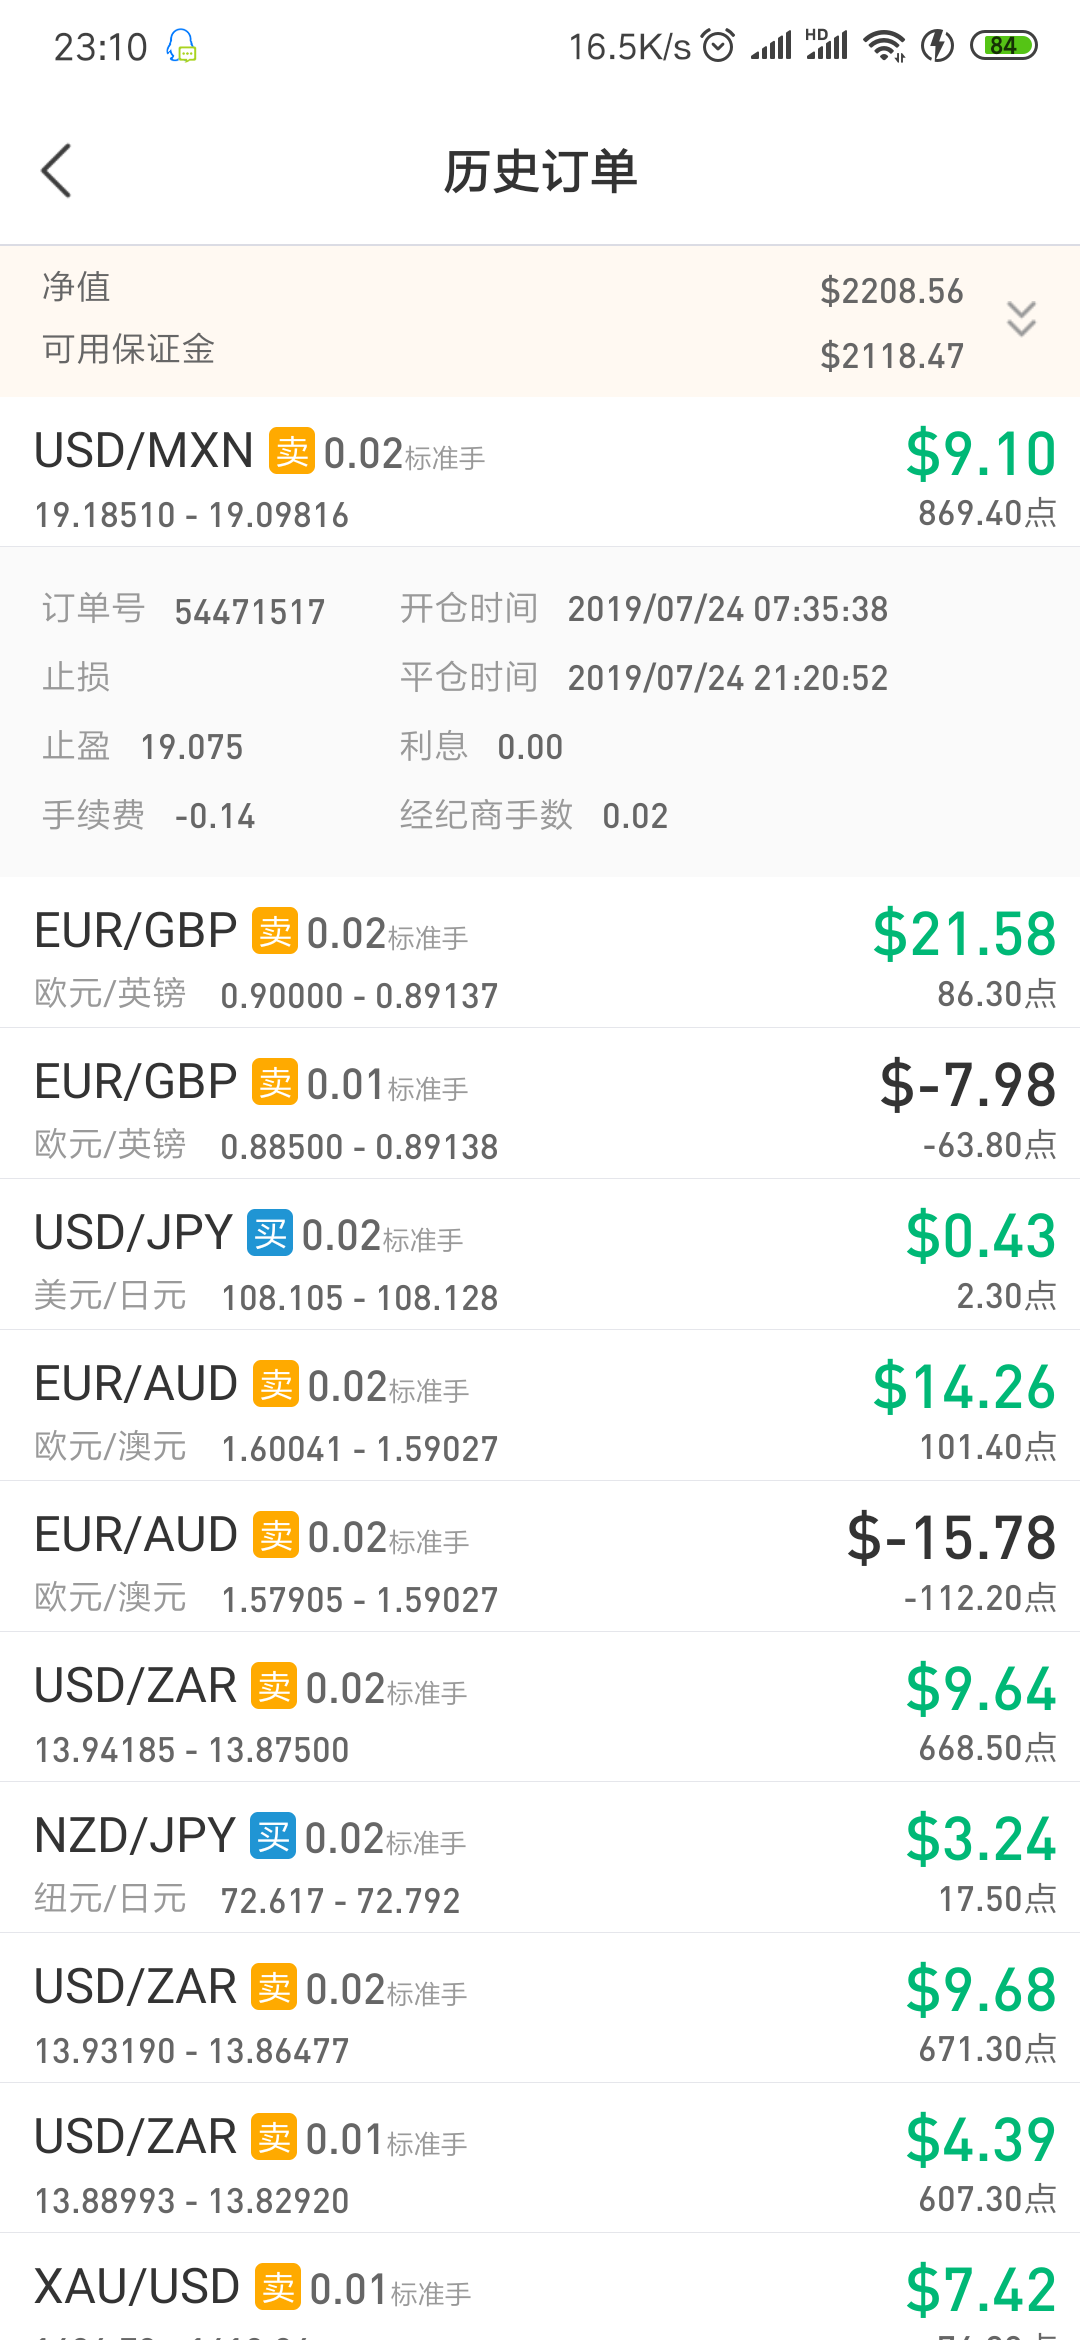
Task: Select the USD/ZAR order with $9.64 profit
Action: click(540, 1707)
